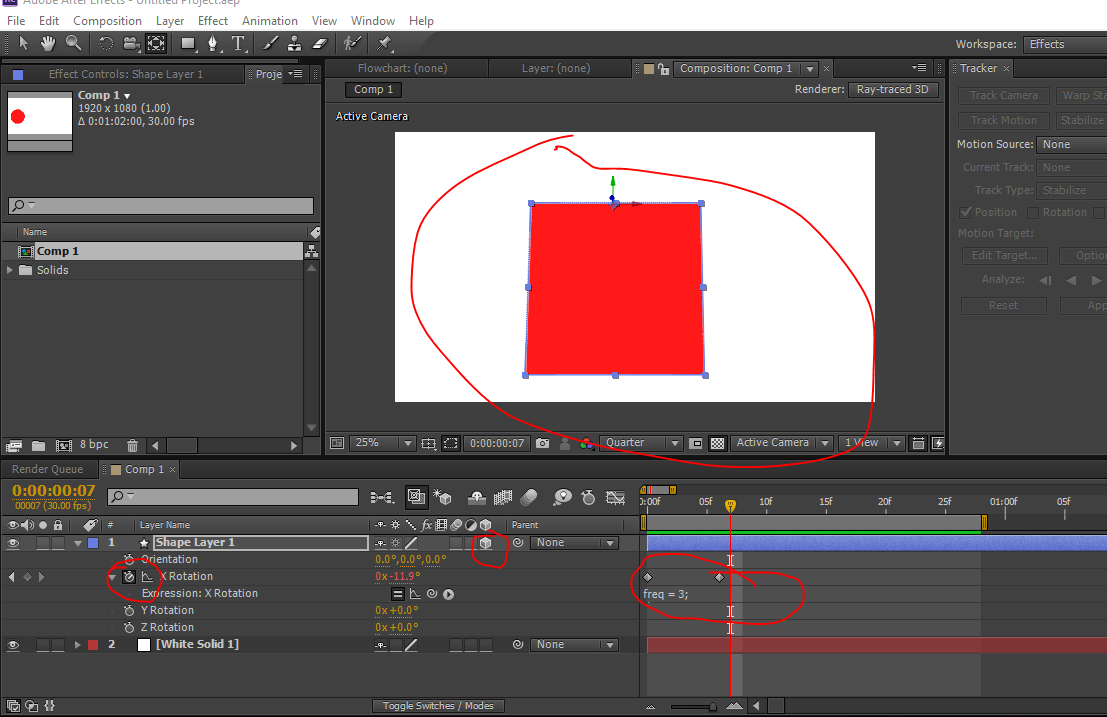Viewport: 1107px width, 717px height.
Task: Open the Effect menu
Action: pyautogui.click(x=213, y=21)
